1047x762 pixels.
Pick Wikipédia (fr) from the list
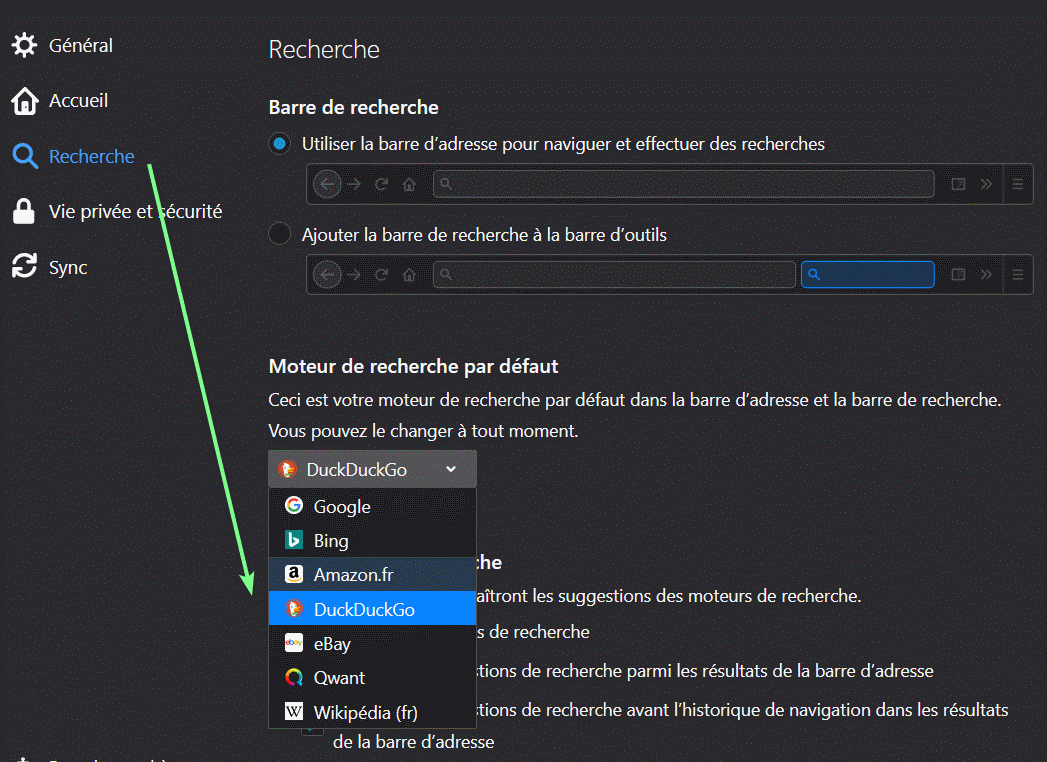coord(373,712)
